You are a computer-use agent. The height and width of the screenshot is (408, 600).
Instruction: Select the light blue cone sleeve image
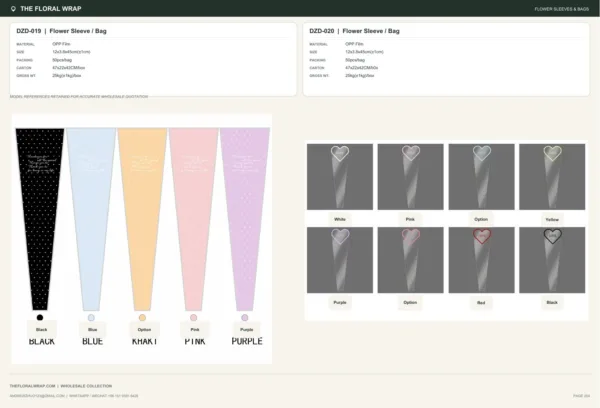coord(91,219)
